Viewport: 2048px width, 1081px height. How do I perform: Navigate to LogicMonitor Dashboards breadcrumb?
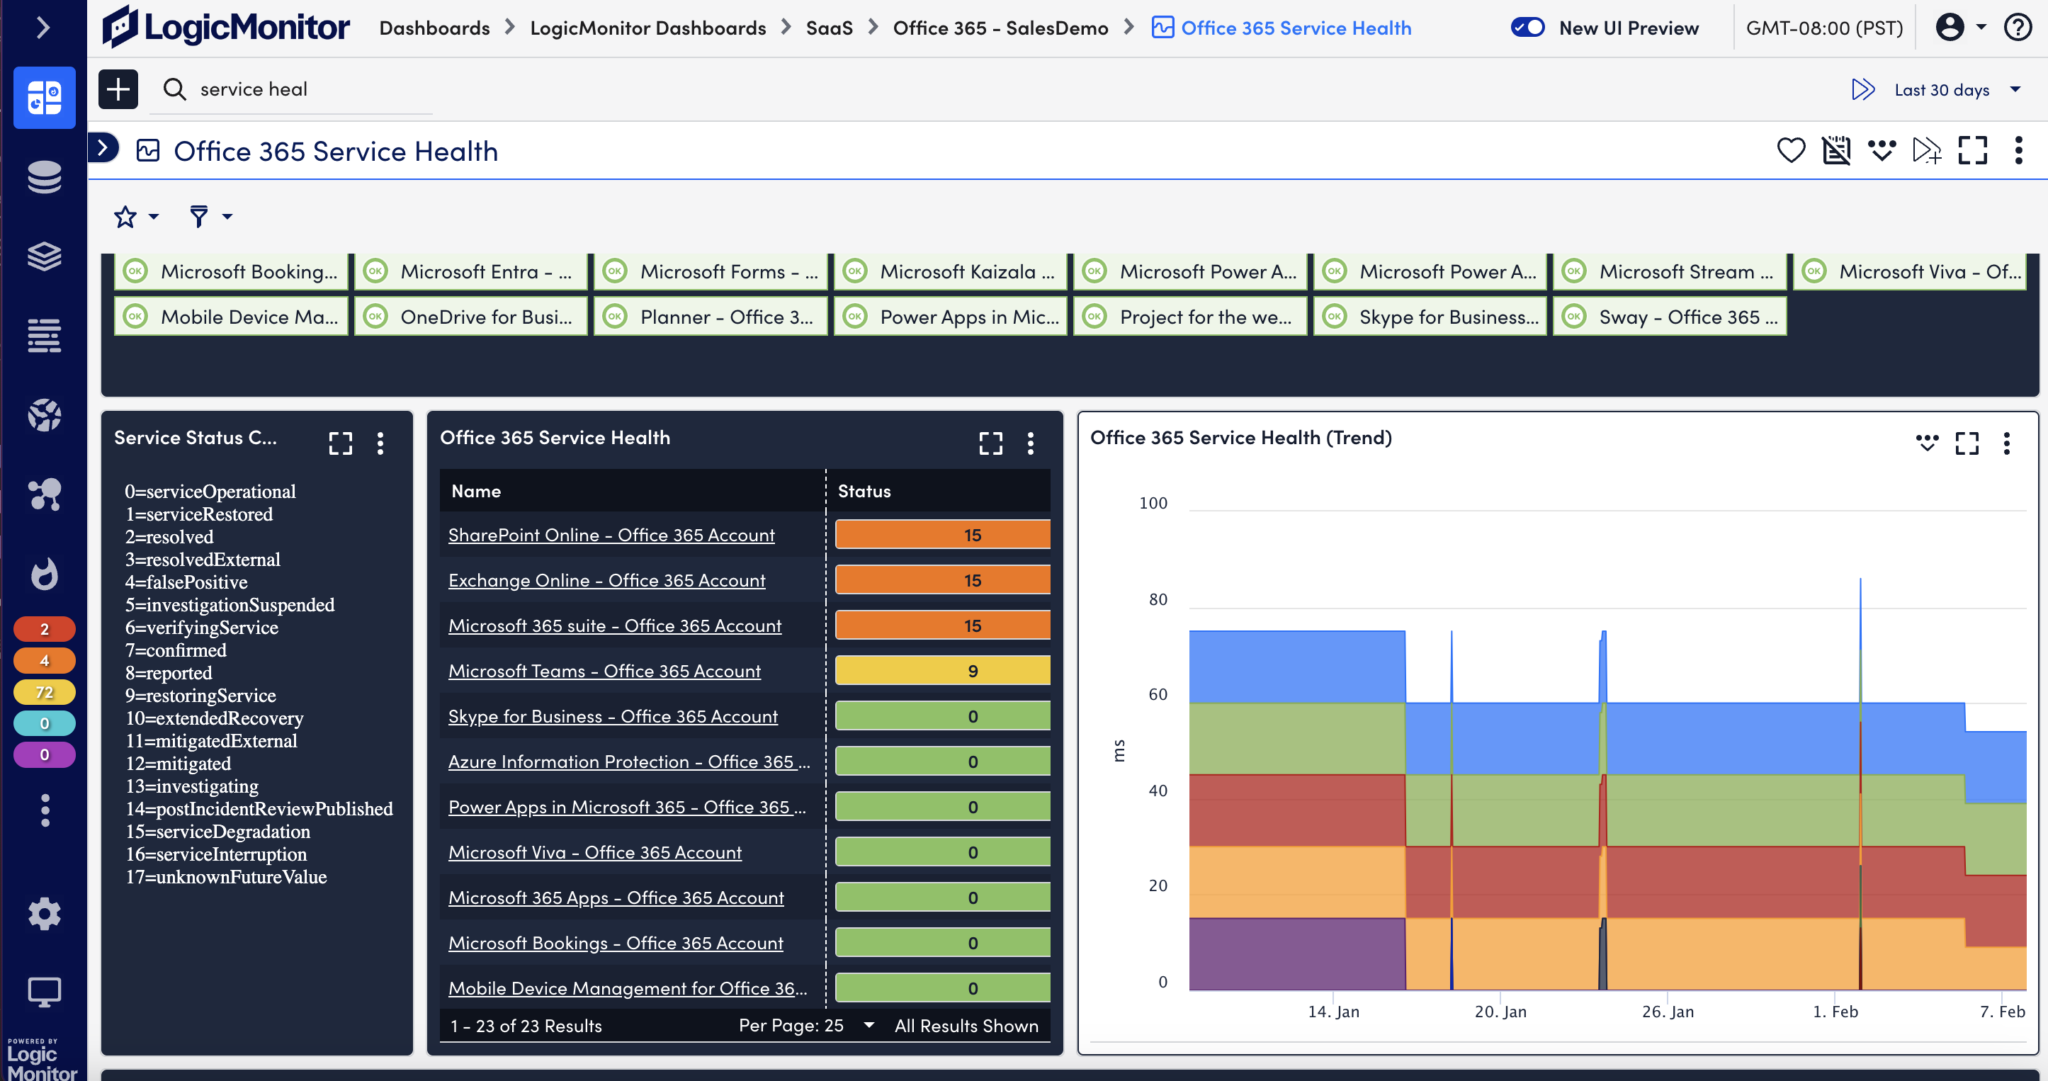click(647, 28)
